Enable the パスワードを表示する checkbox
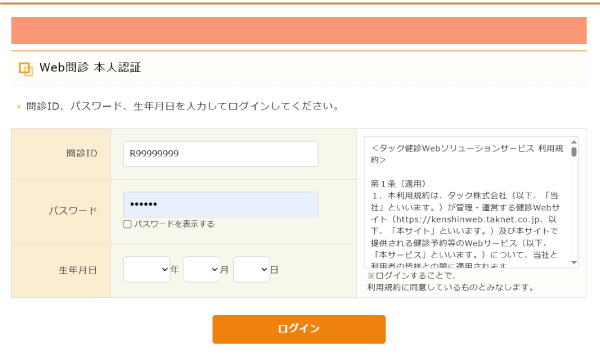The width and height of the screenshot is (600, 360). click(x=127, y=224)
